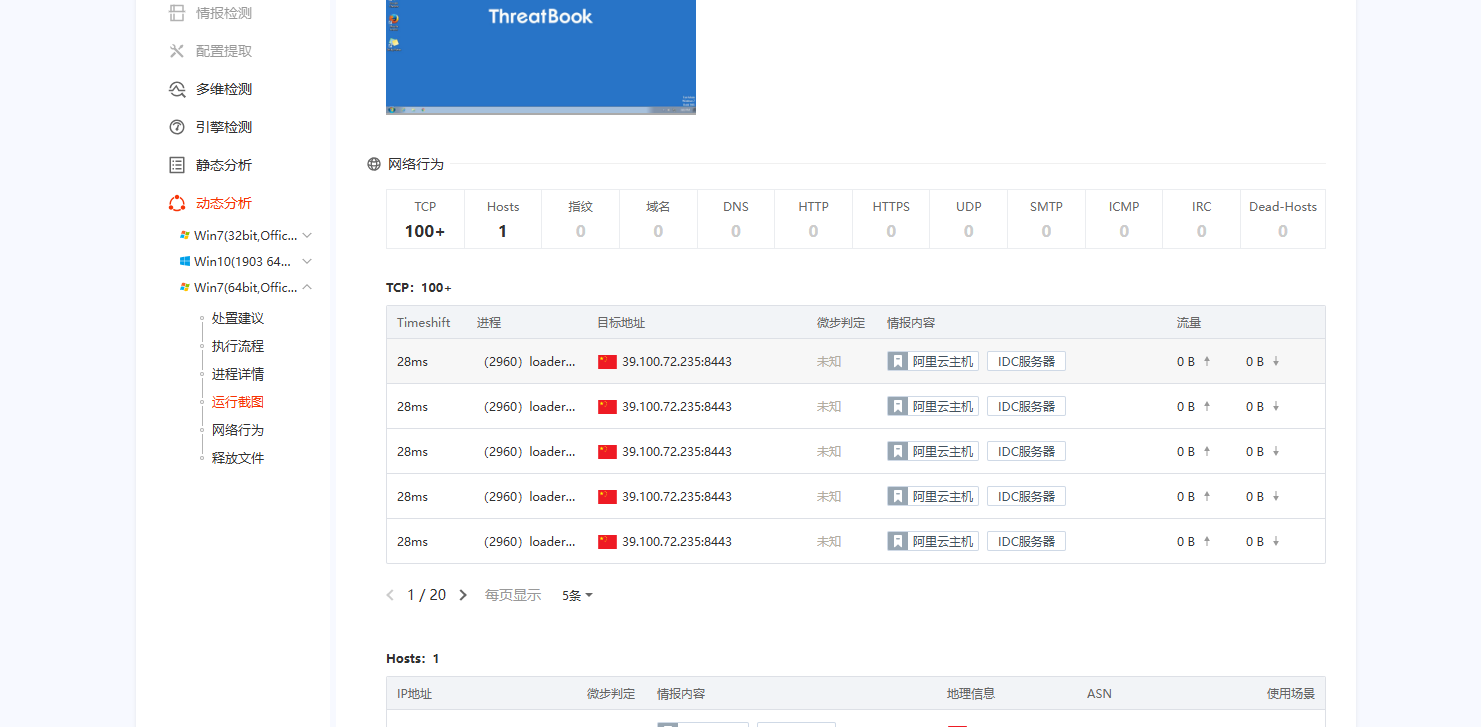Open 情报检测 in the sidebar
The height and width of the screenshot is (727, 1481).
224,13
